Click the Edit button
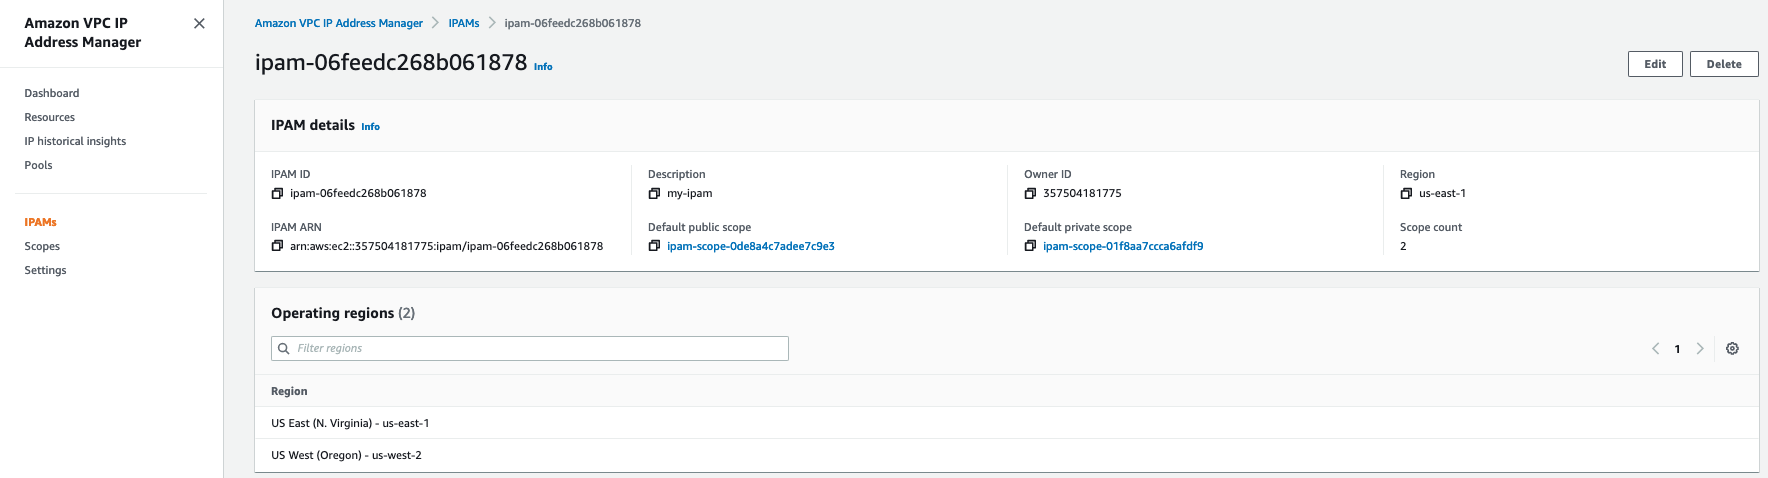Viewport: 1768px width, 478px height. pos(1655,64)
